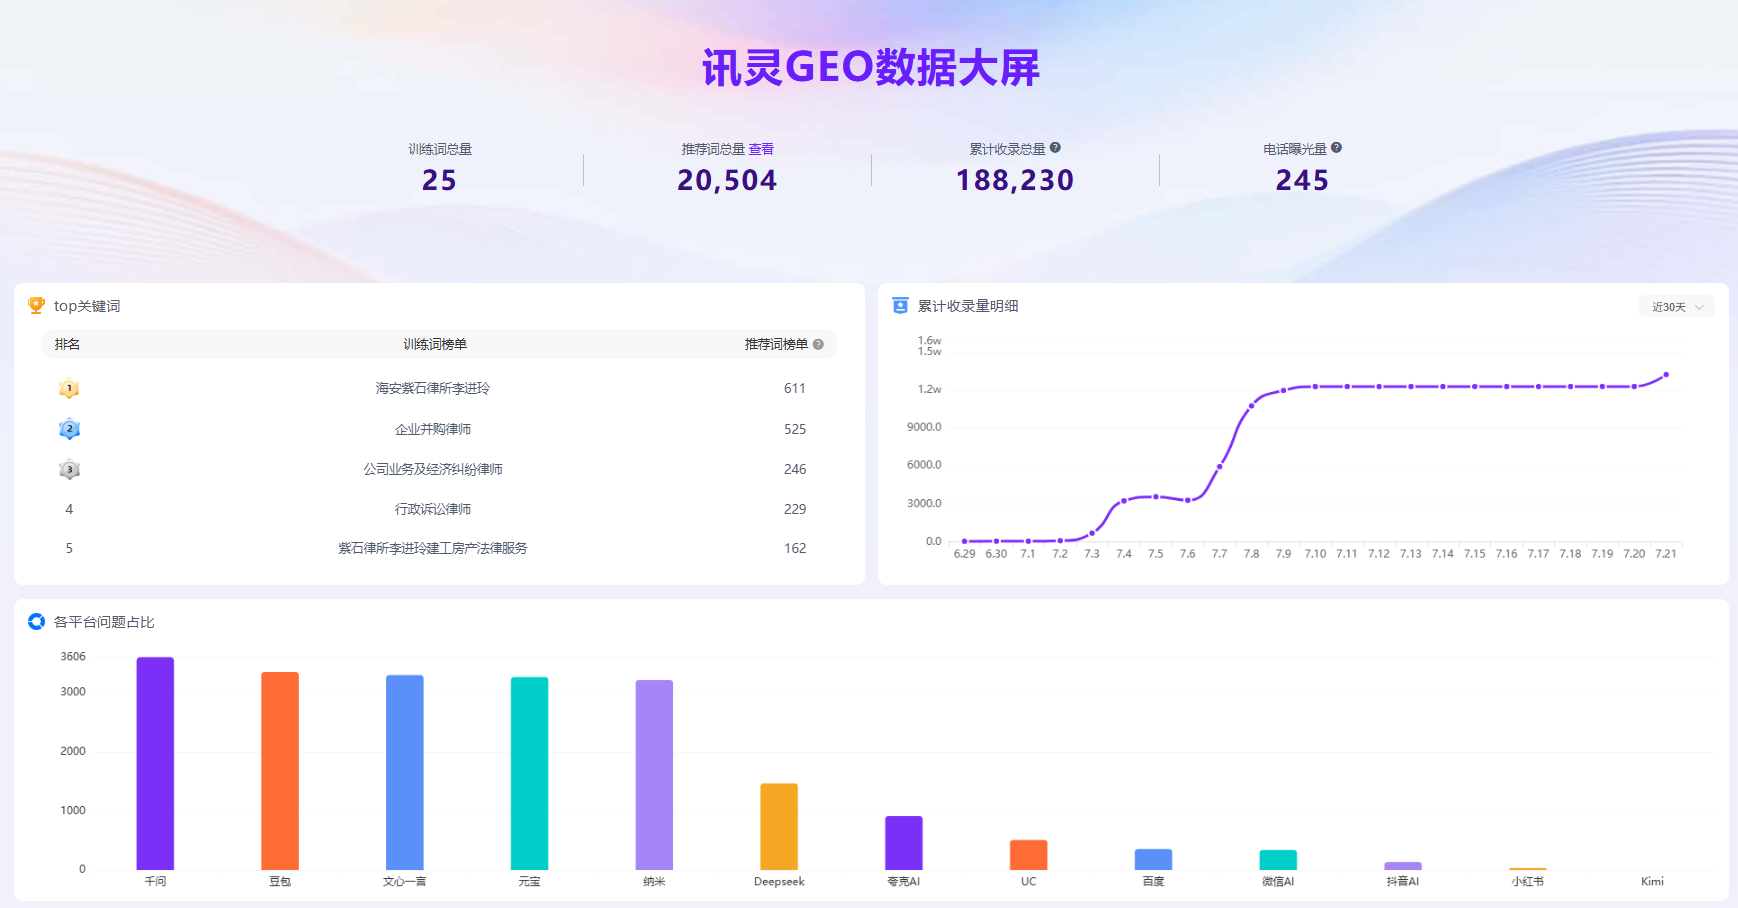
Task: Click the line chart data point for 7.7
Action: (1219, 466)
